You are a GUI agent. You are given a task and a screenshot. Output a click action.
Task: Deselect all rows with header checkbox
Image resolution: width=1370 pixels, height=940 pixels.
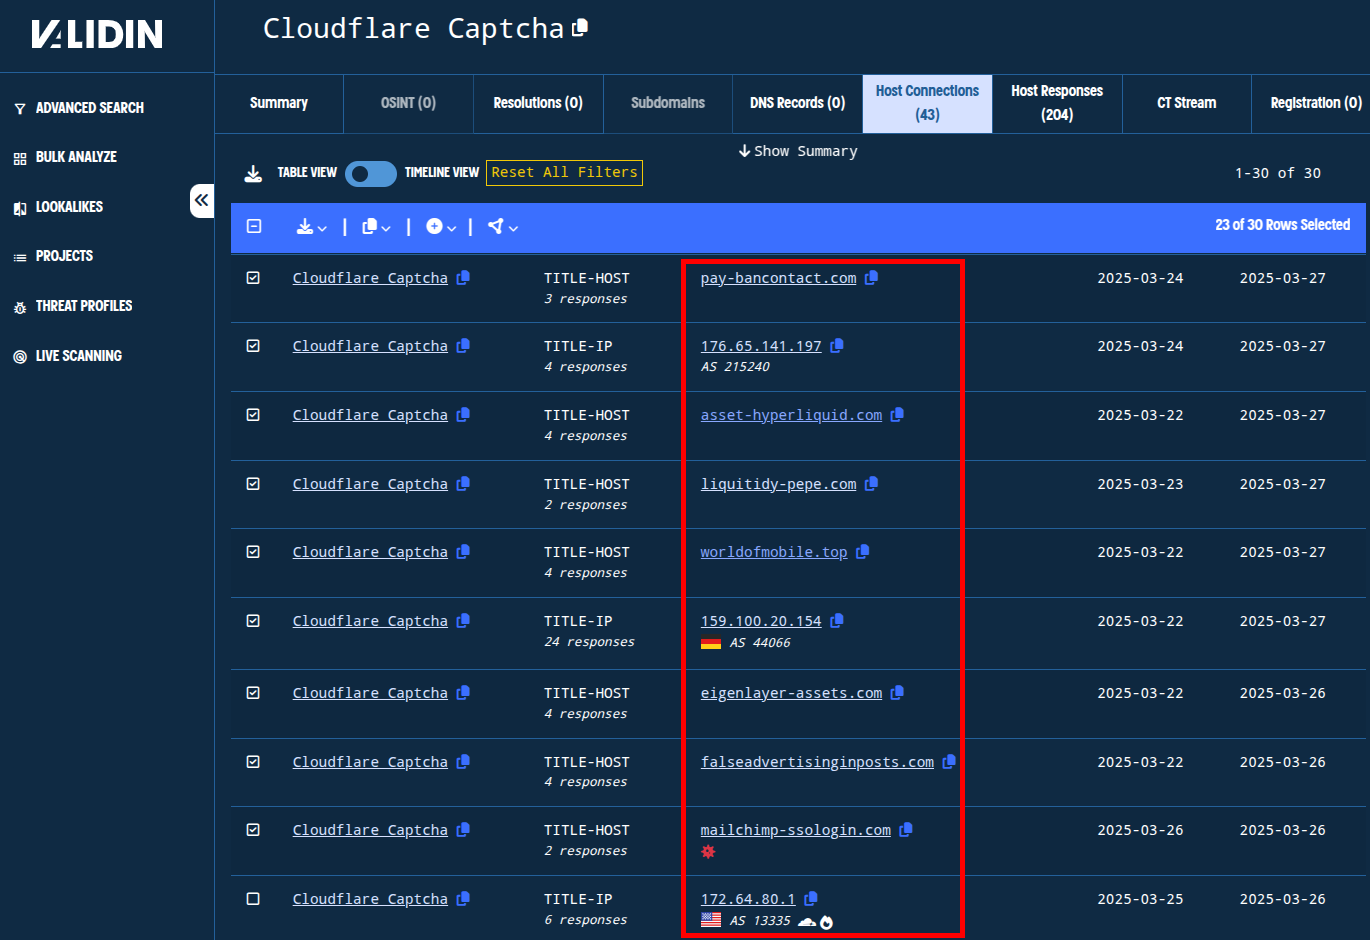254,227
